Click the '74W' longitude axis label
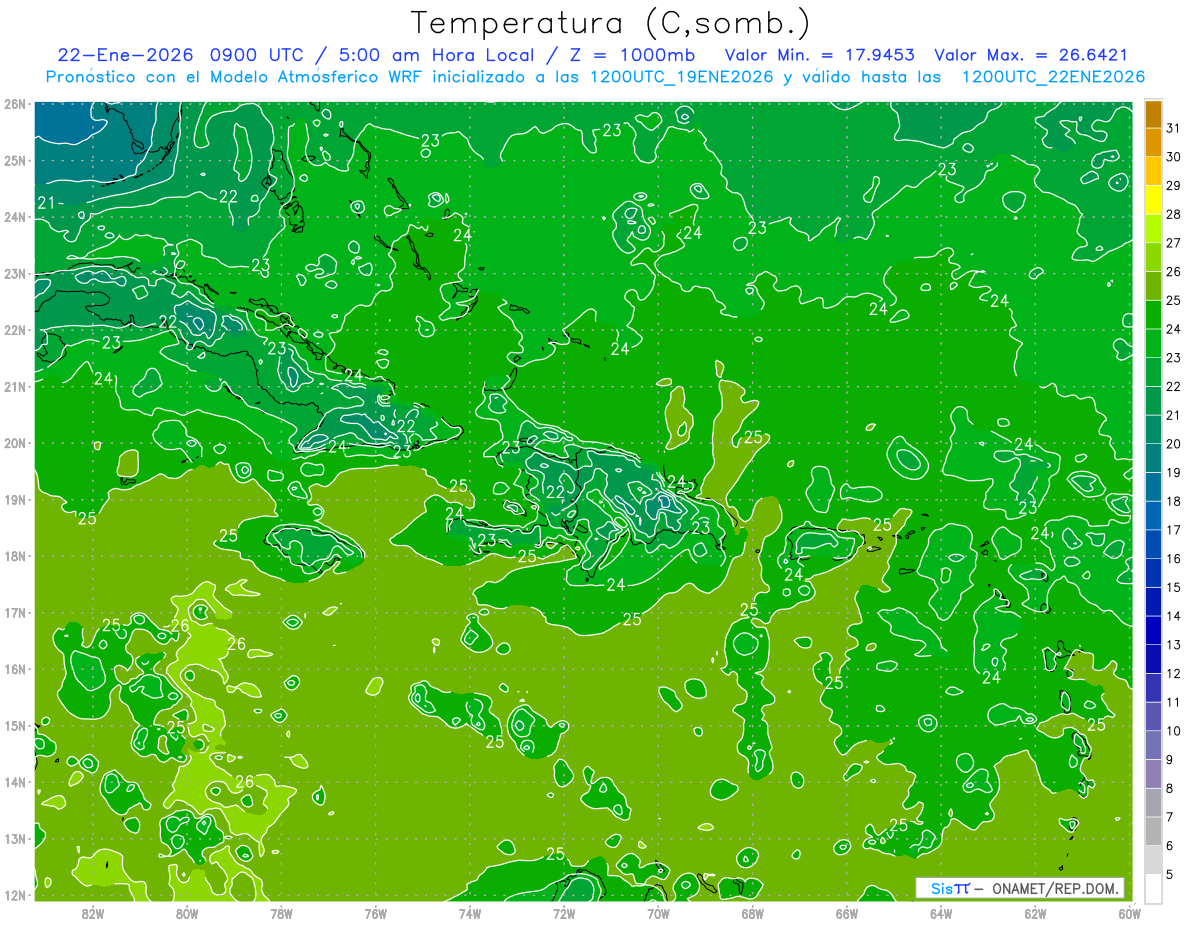1200x927 pixels. 469,913
